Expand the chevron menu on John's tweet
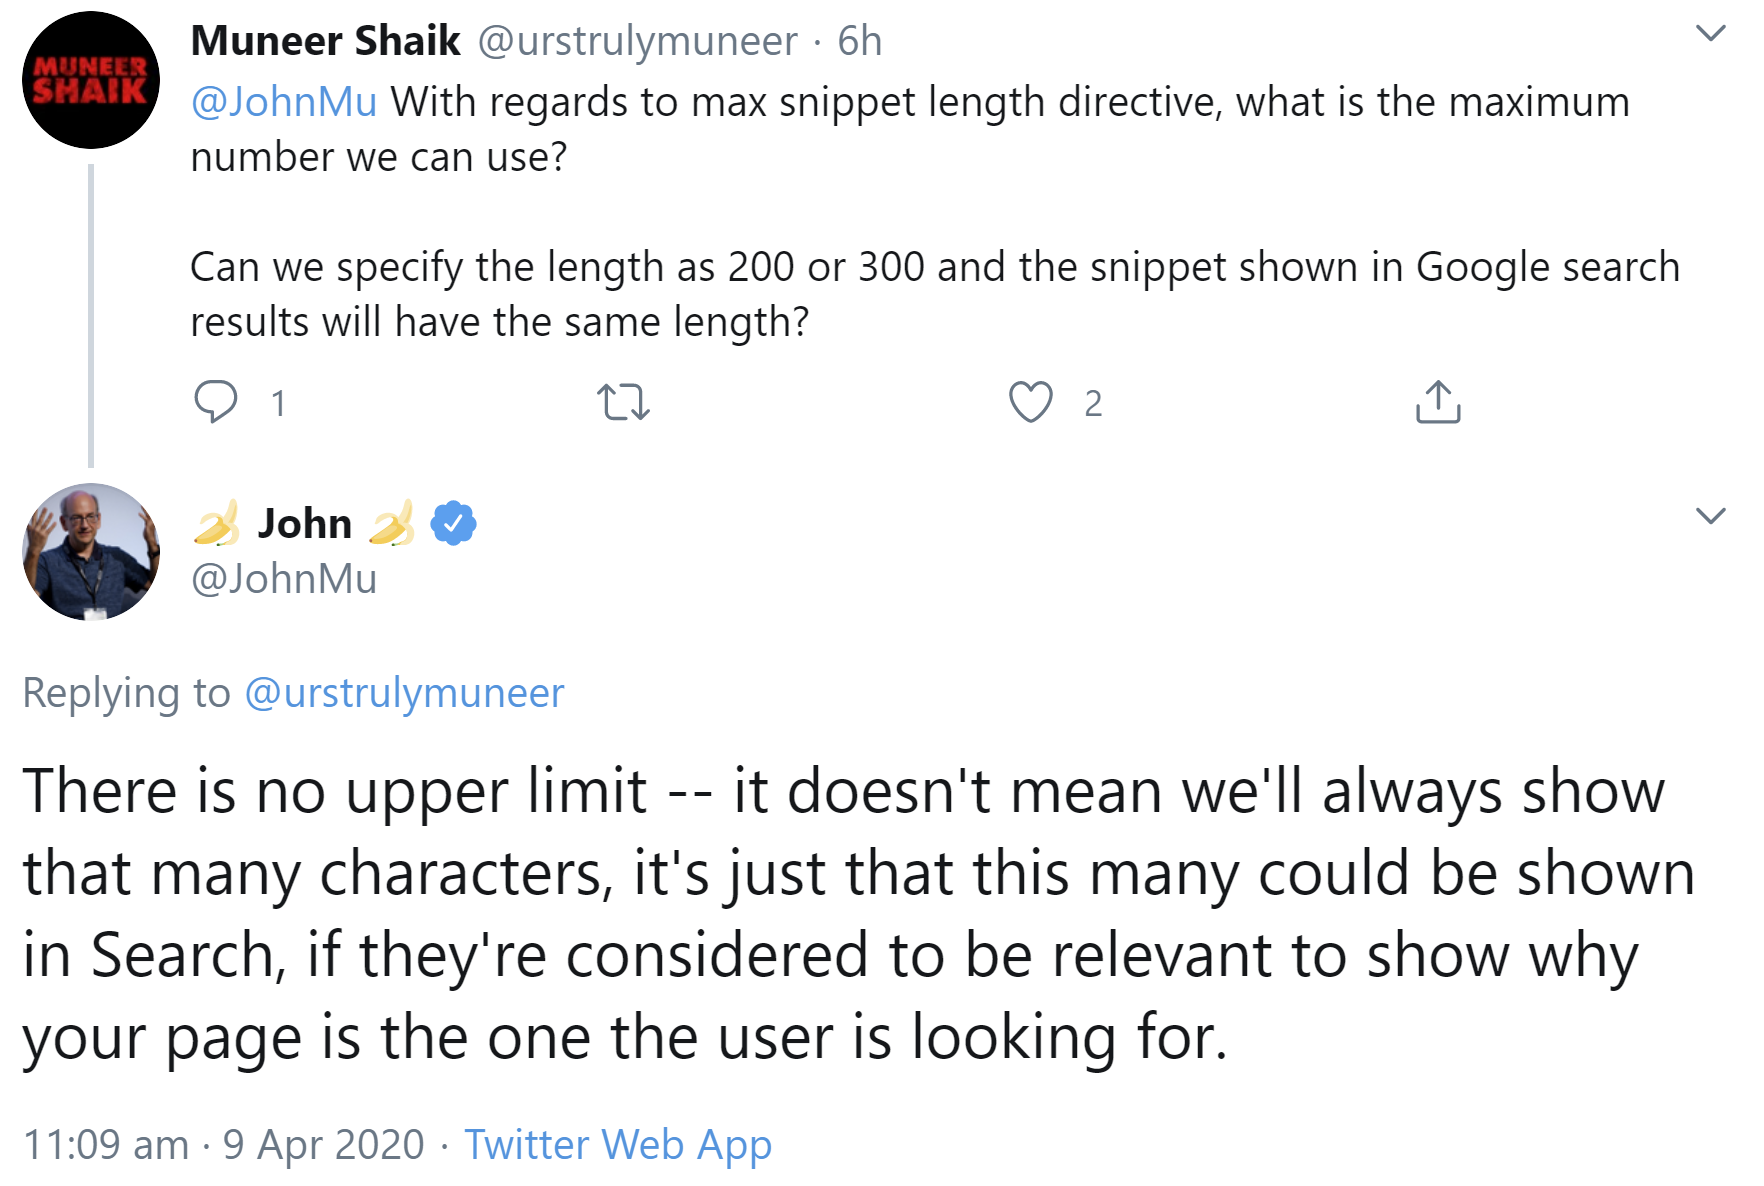This screenshot has height=1186, width=1764. click(1711, 516)
